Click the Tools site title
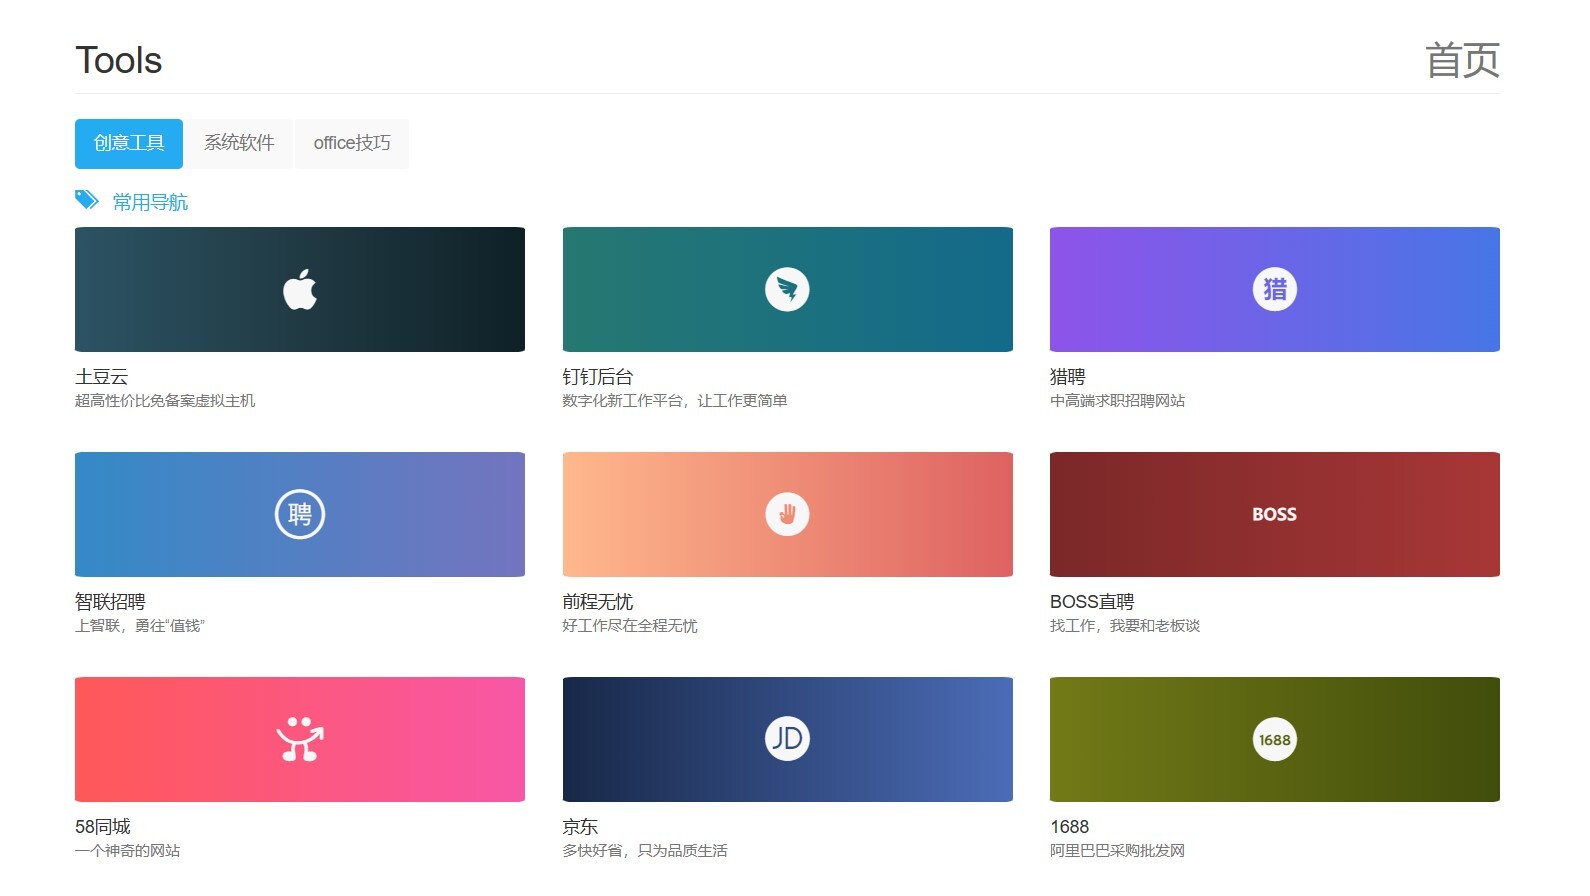This screenshot has height=896, width=1590. point(119,60)
